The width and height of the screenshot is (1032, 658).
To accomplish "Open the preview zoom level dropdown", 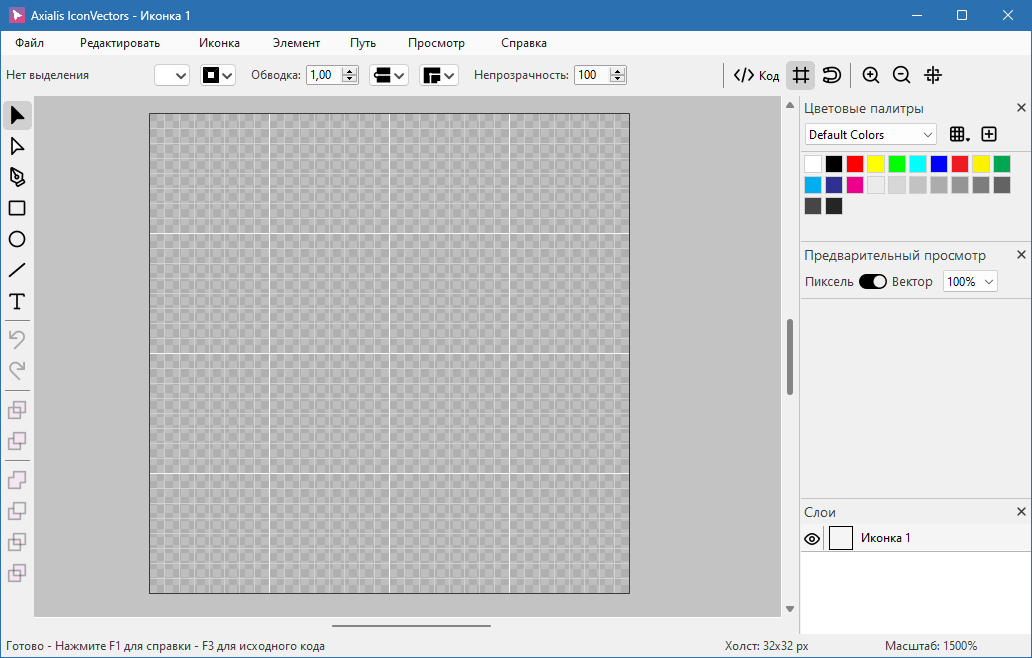I will (969, 281).
